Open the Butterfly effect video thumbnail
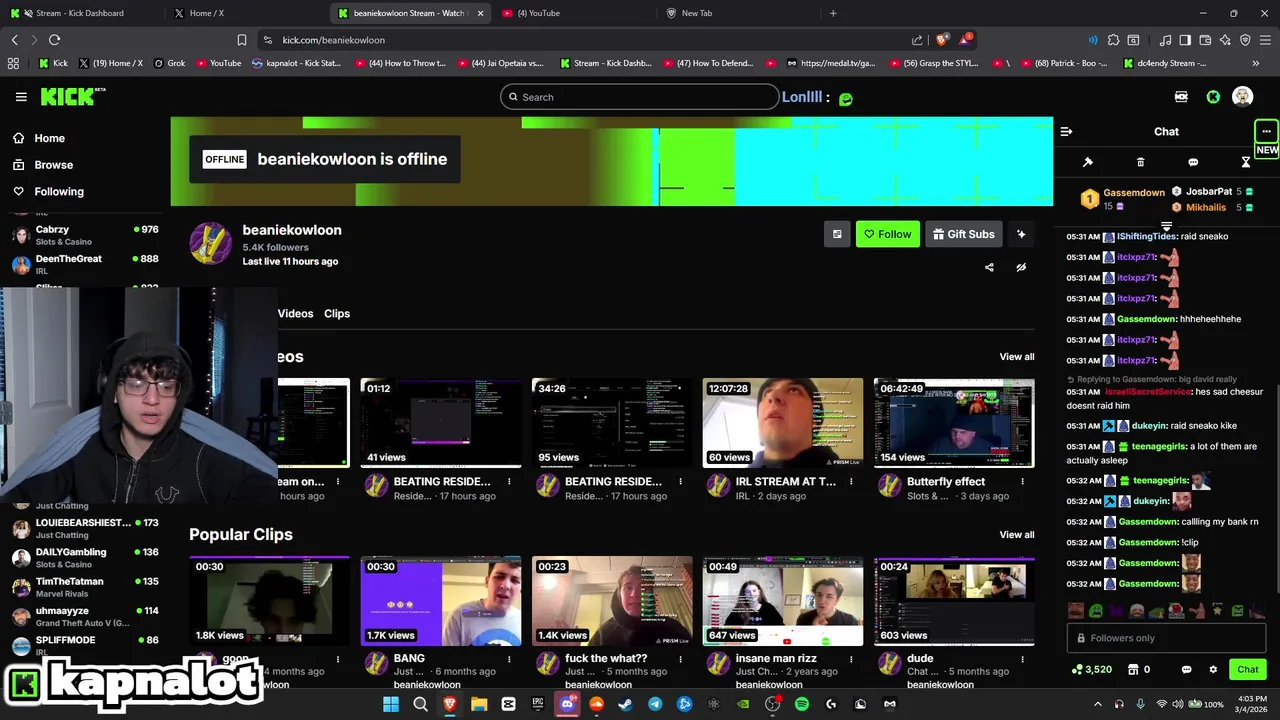The width and height of the screenshot is (1280, 720). (954, 423)
